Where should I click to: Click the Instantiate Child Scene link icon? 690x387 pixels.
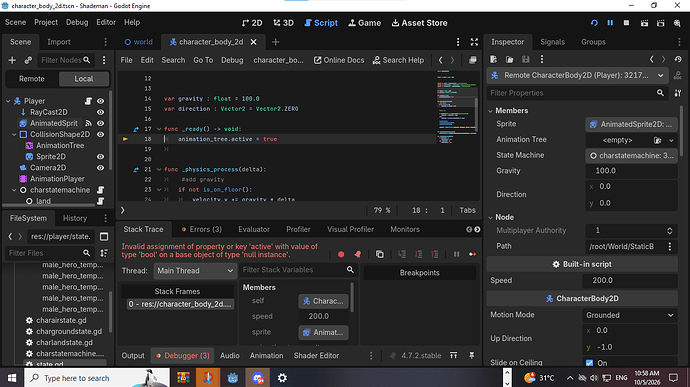[28, 60]
